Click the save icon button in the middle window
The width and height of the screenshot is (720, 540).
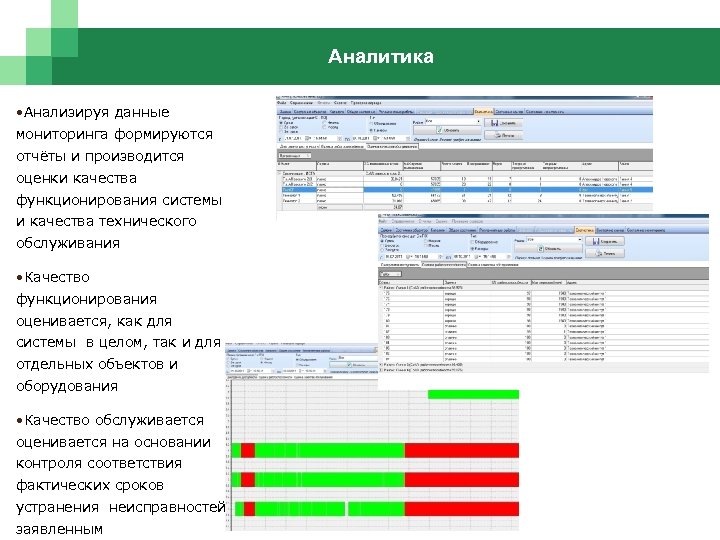[605, 241]
